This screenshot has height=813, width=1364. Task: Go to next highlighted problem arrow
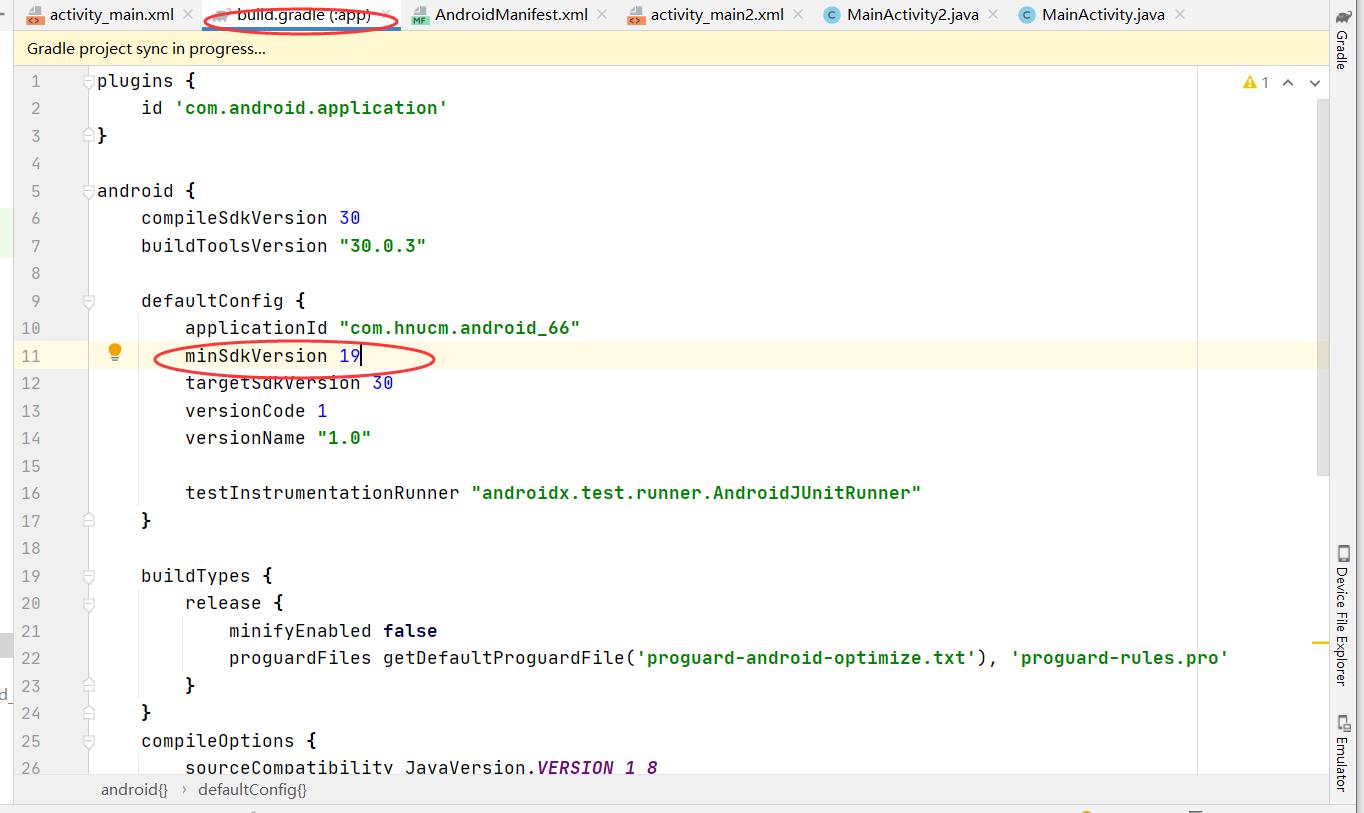[1315, 82]
